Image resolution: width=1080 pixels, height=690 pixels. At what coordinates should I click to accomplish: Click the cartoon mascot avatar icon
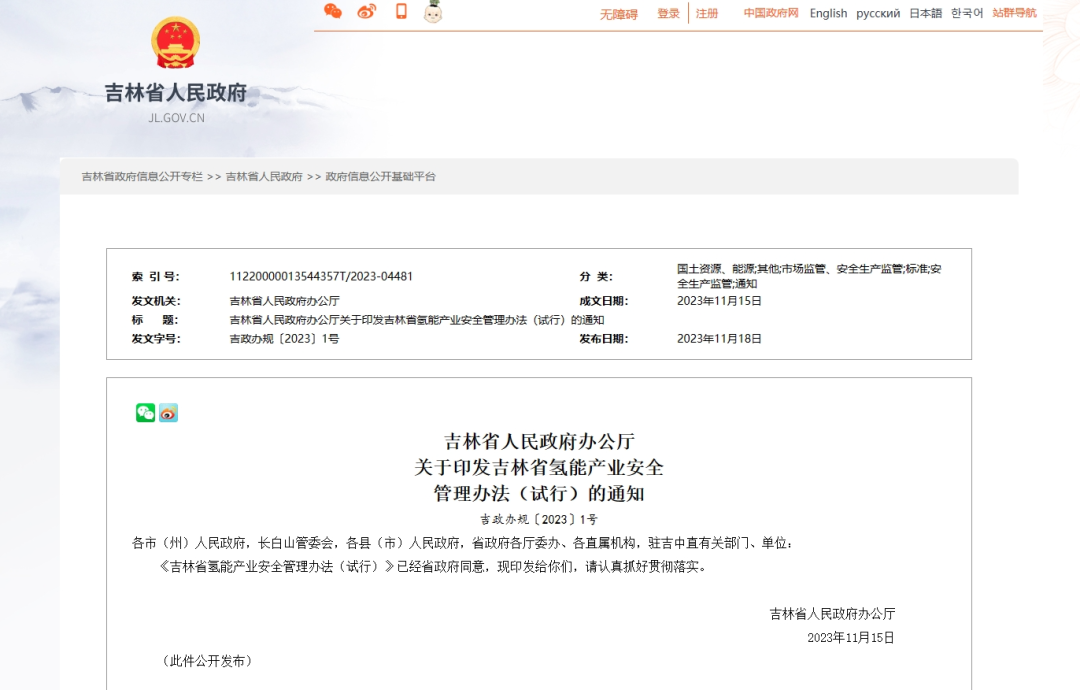tap(433, 12)
